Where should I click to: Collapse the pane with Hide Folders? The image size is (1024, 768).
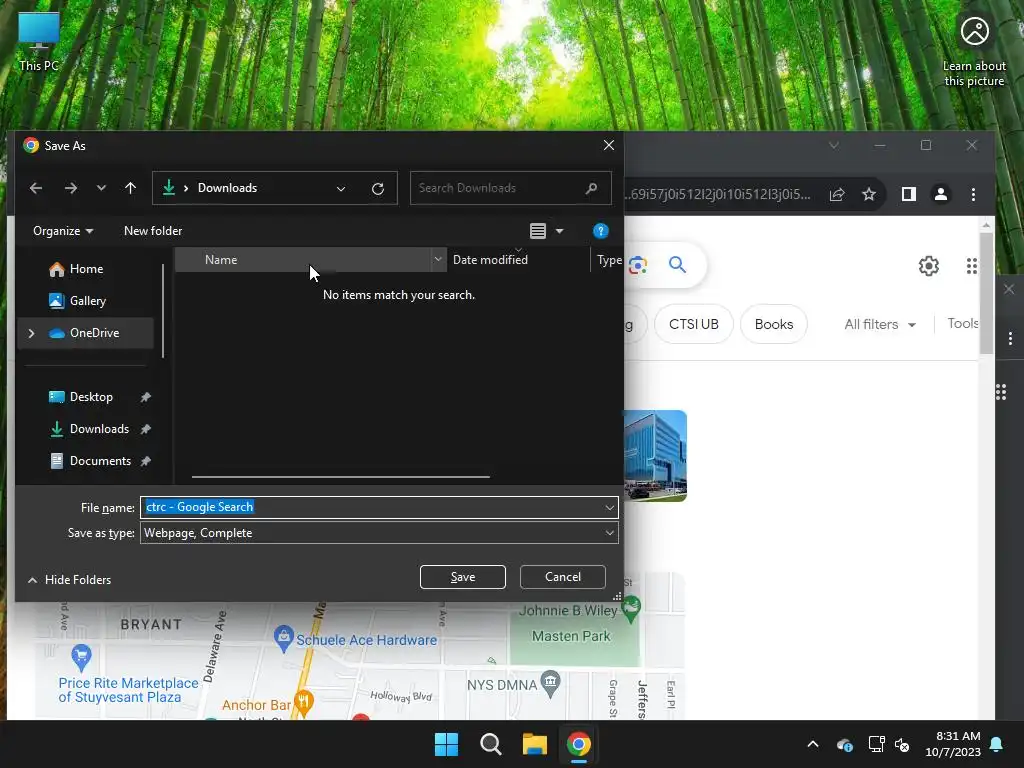tap(69, 580)
